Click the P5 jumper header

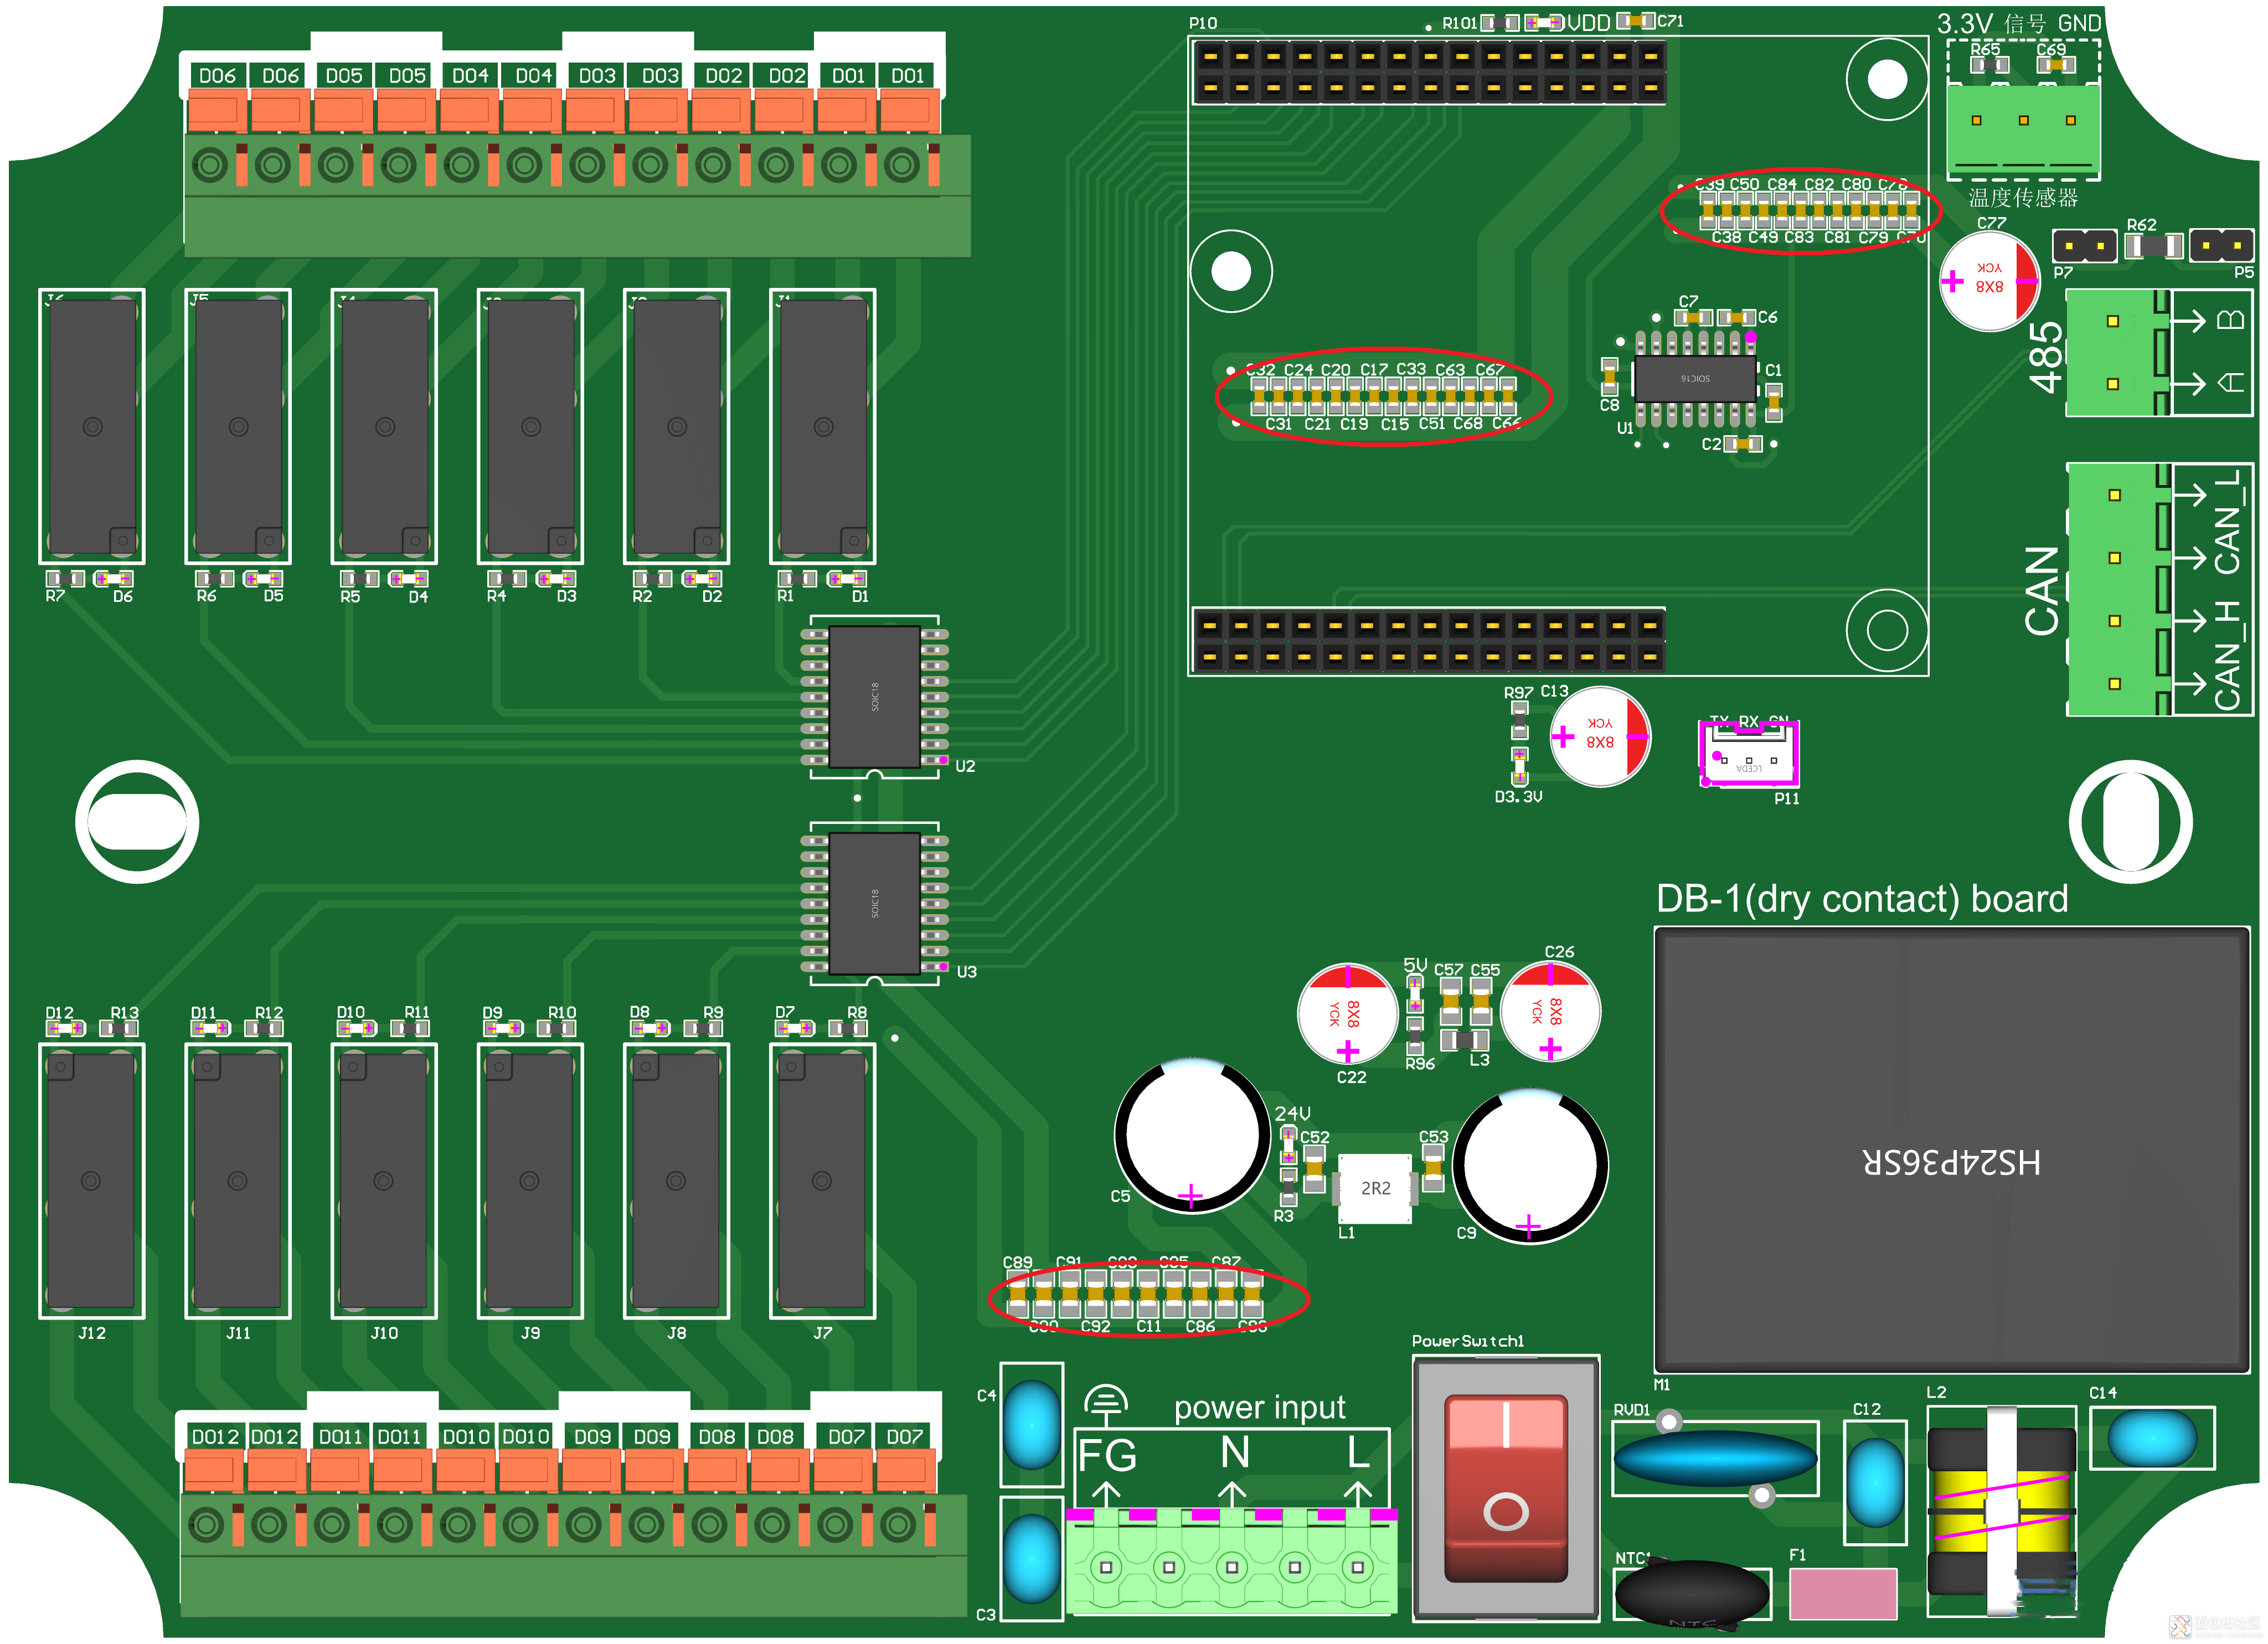point(2221,245)
